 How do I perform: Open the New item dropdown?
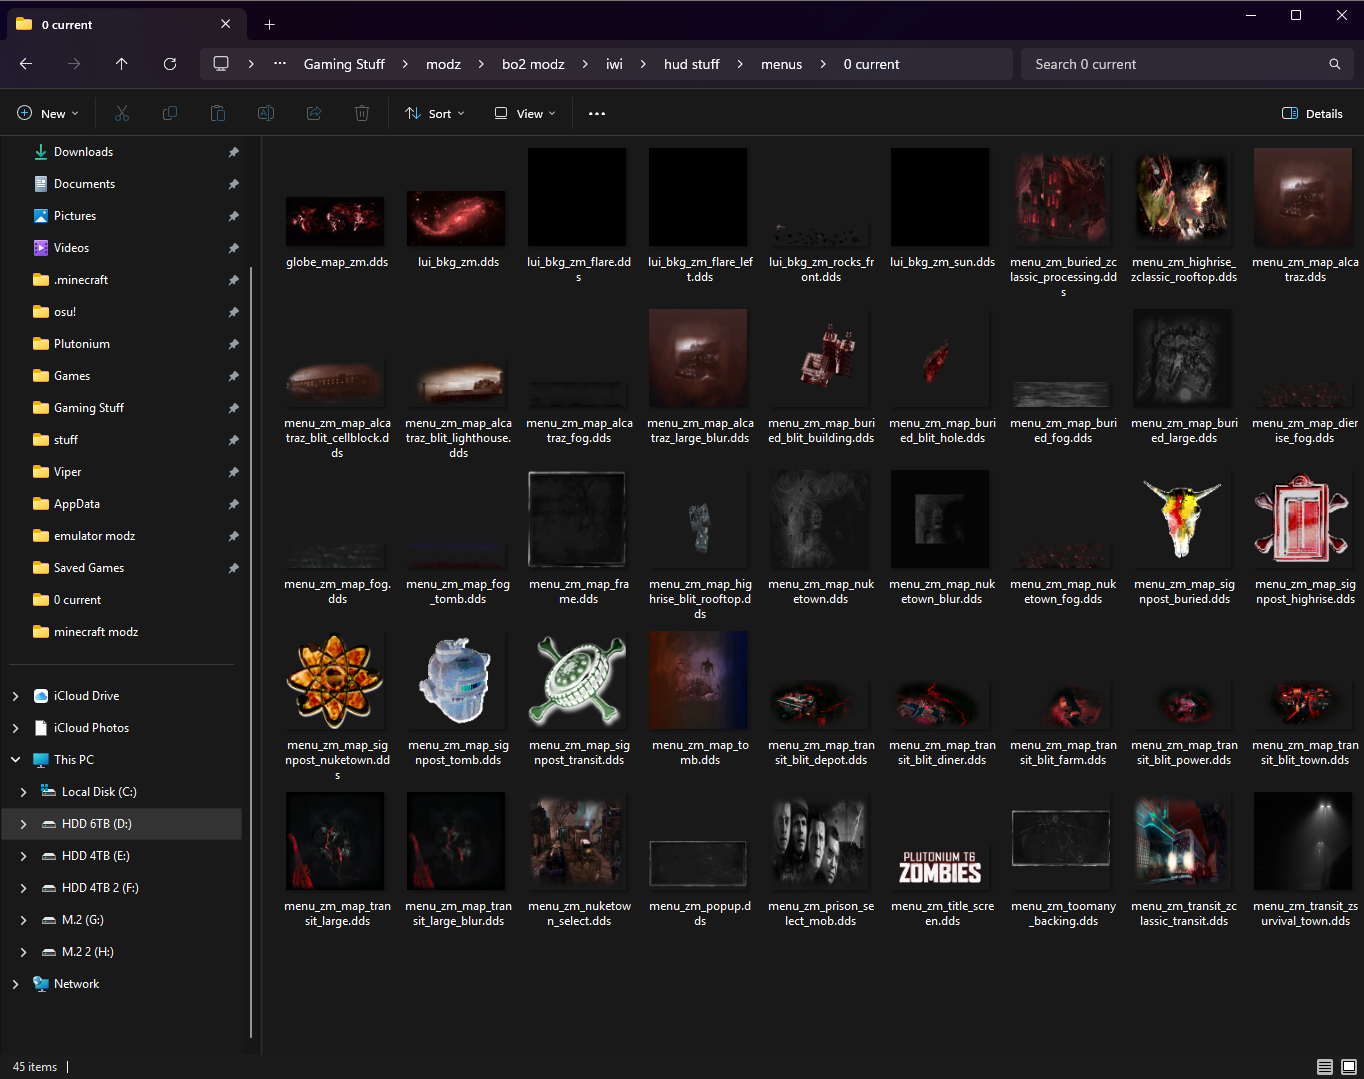(x=48, y=114)
